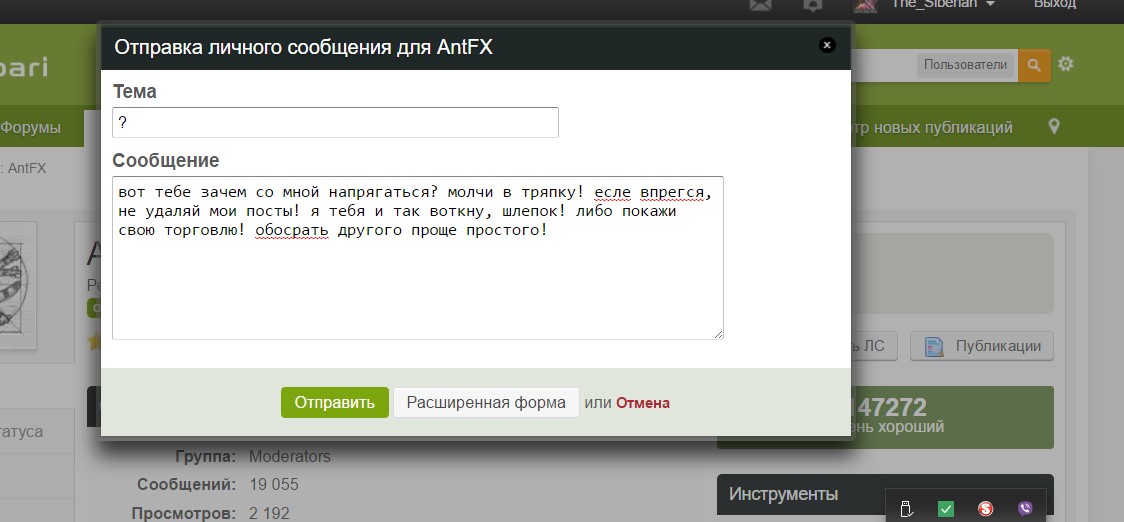Screen dimensions: 1124x522
Task: Open the Форумы navigation tab
Action: tap(30, 127)
